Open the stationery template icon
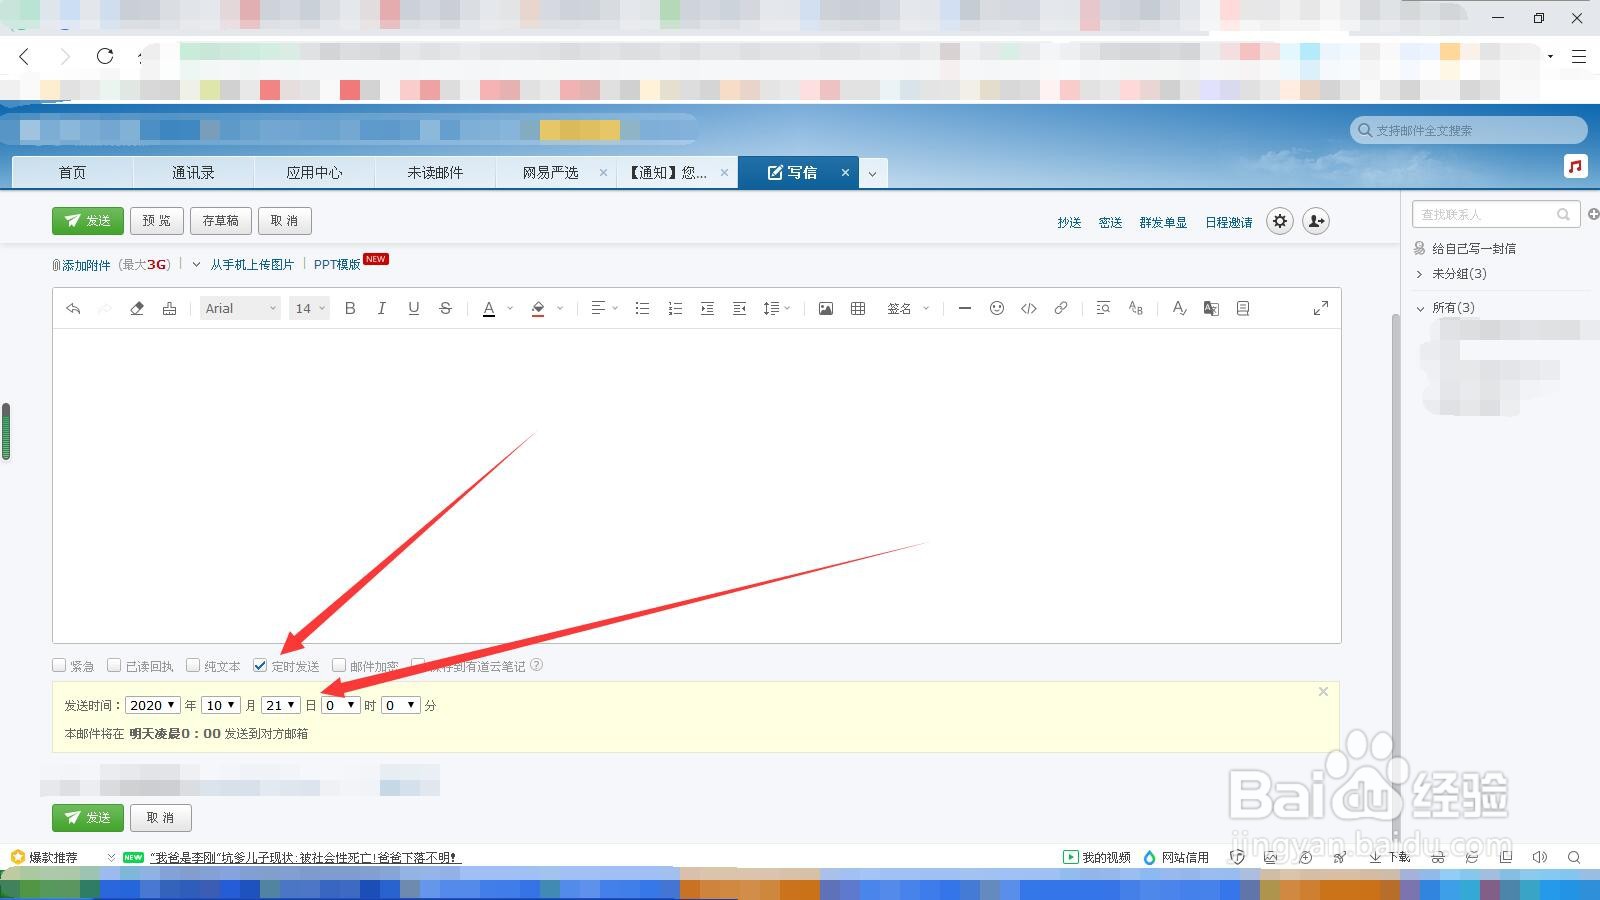This screenshot has width=1600, height=900. pyautogui.click(x=1243, y=309)
